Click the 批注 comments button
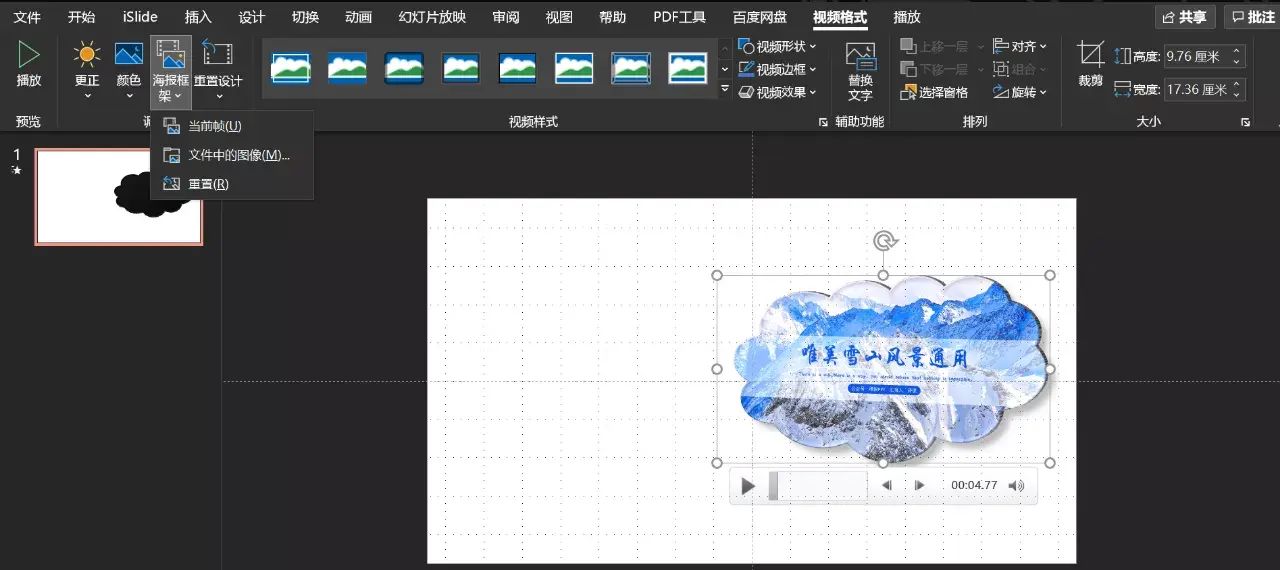Image resolution: width=1280 pixels, height=570 pixels. [x=1253, y=17]
